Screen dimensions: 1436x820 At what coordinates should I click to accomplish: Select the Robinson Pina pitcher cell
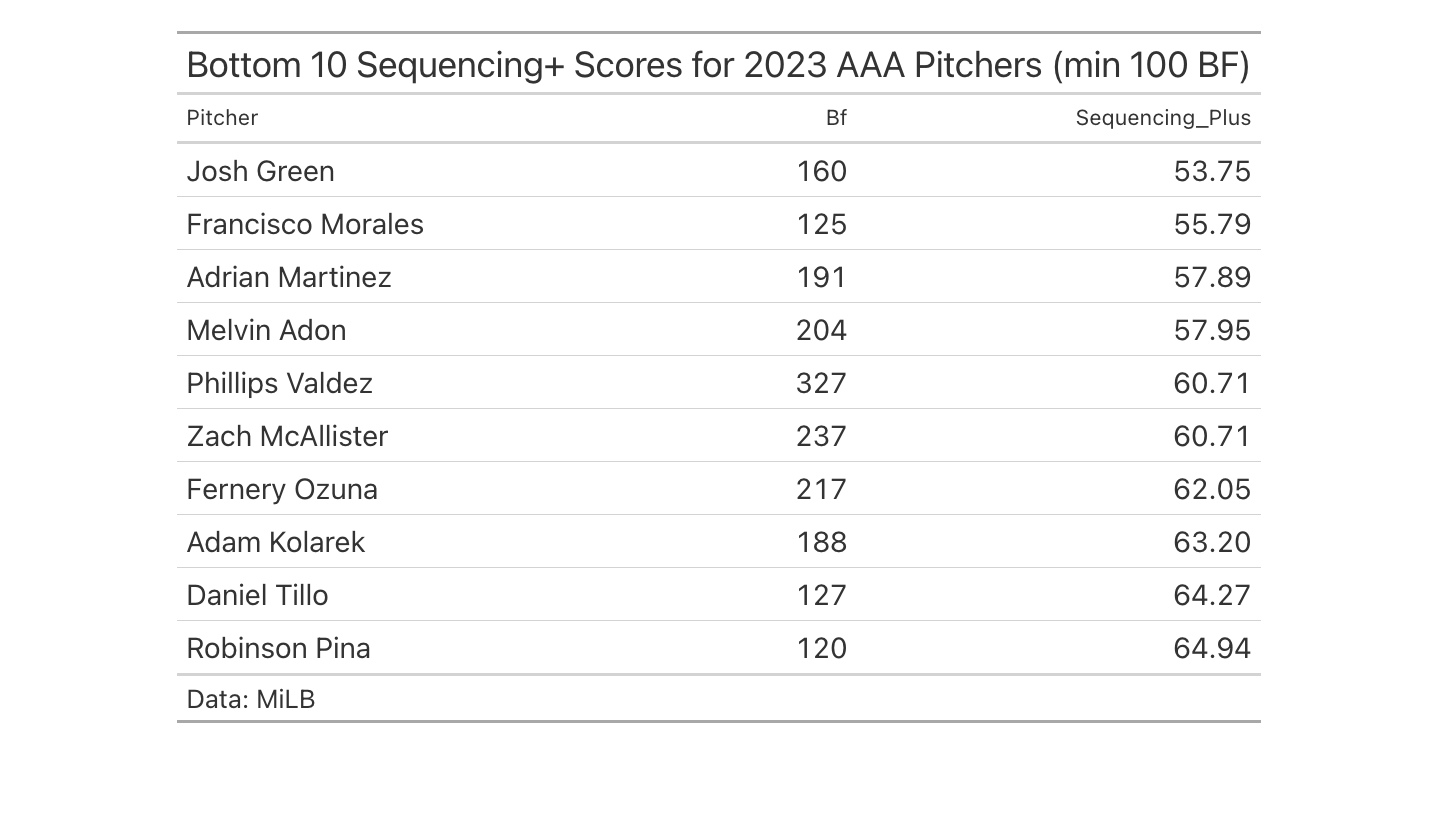pos(278,648)
